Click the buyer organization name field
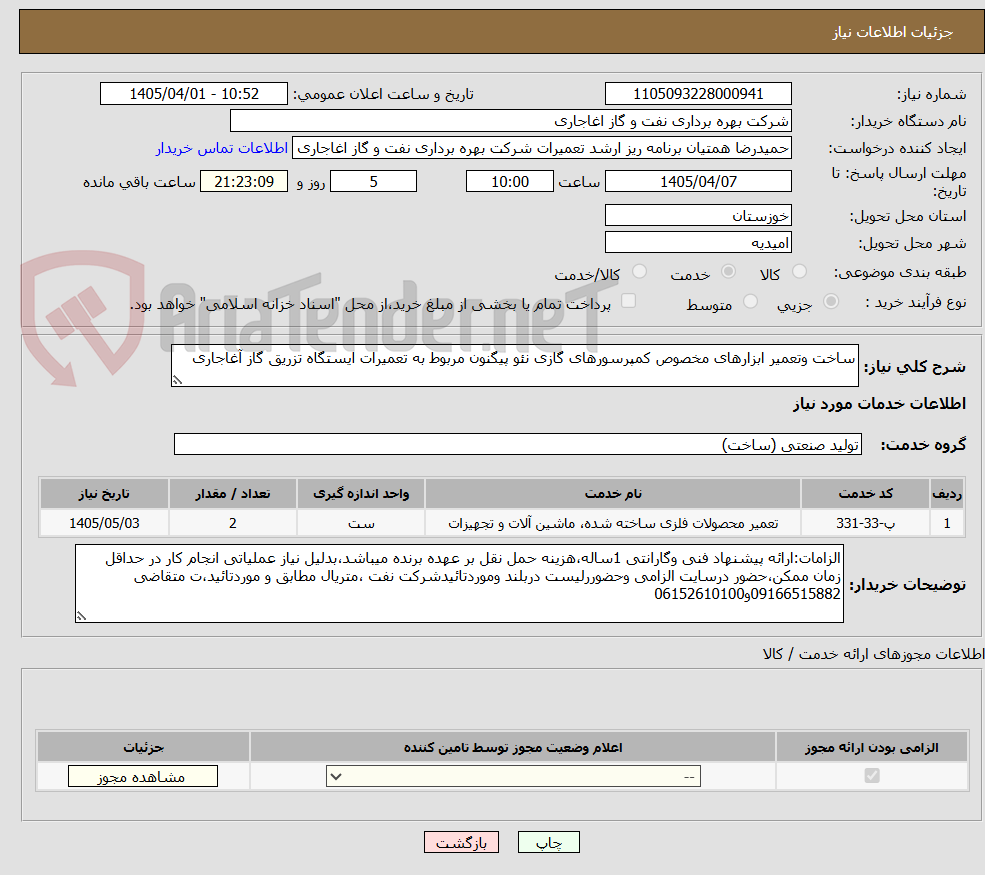The height and width of the screenshot is (875, 985). pyautogui.click(x=511, y=121)
